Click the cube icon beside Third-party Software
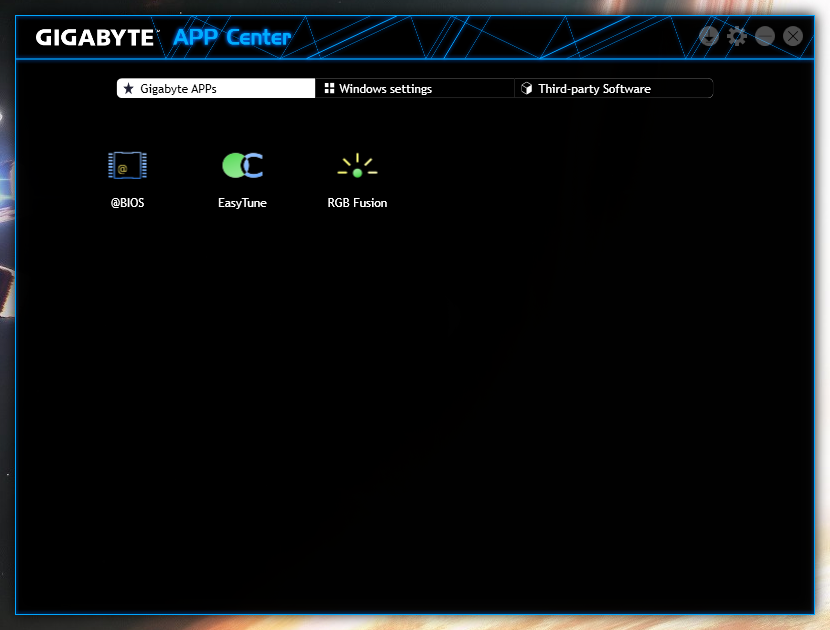830x630 pixels. pyautogui.click(x=527, y=89)
